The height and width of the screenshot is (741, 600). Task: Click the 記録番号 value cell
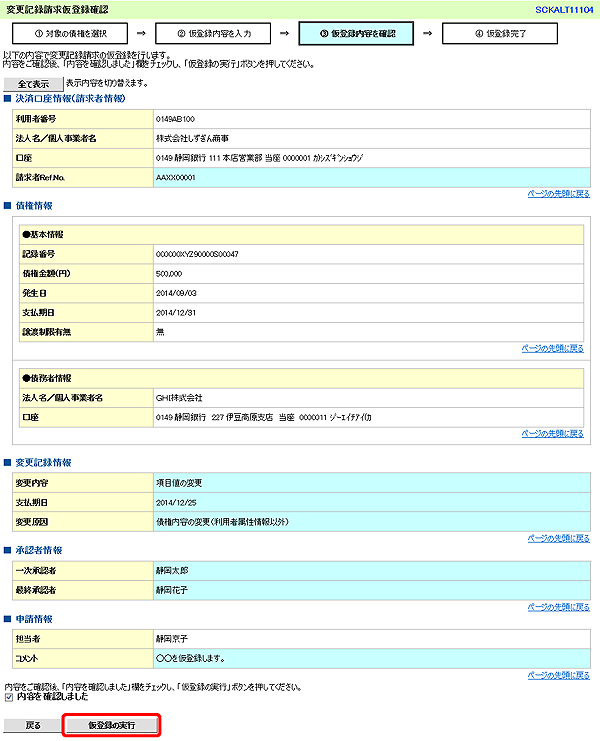(x=368, y=254)
